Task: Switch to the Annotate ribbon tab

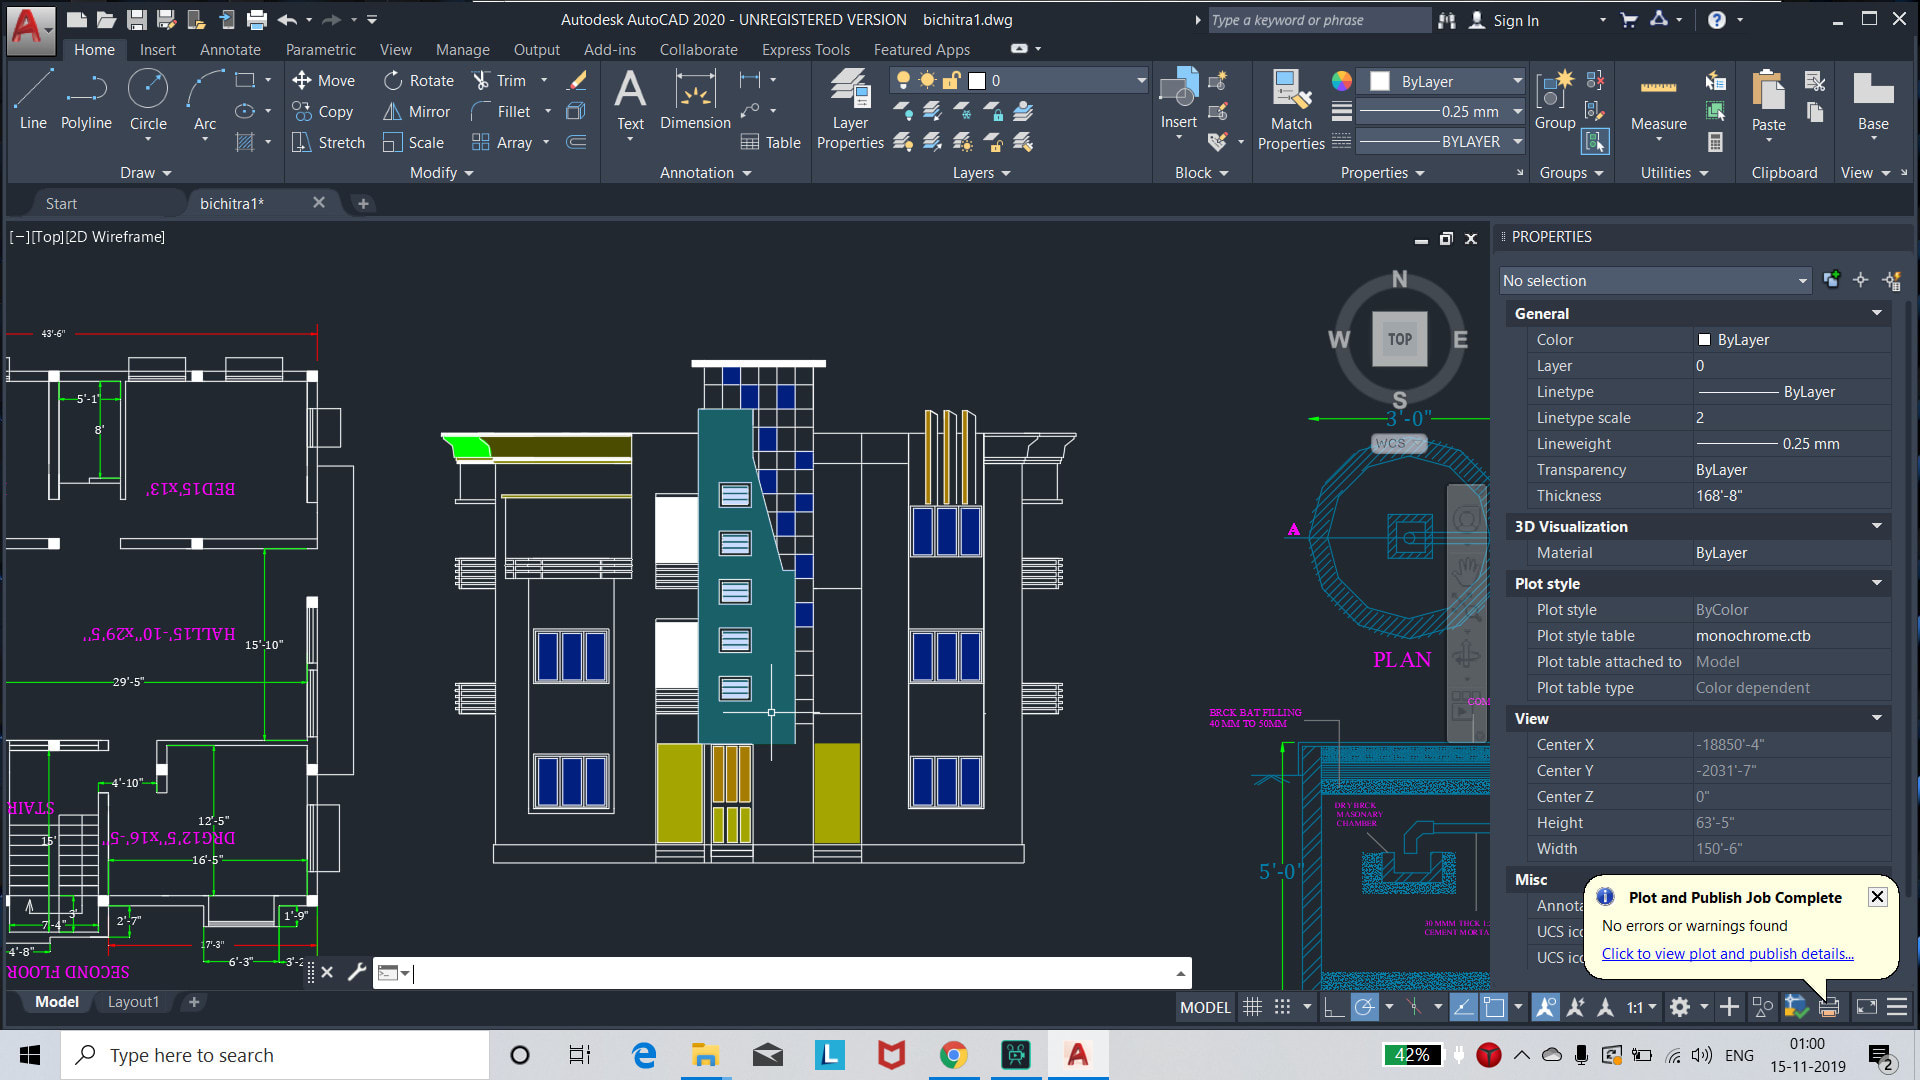Action: coord(230,49)
